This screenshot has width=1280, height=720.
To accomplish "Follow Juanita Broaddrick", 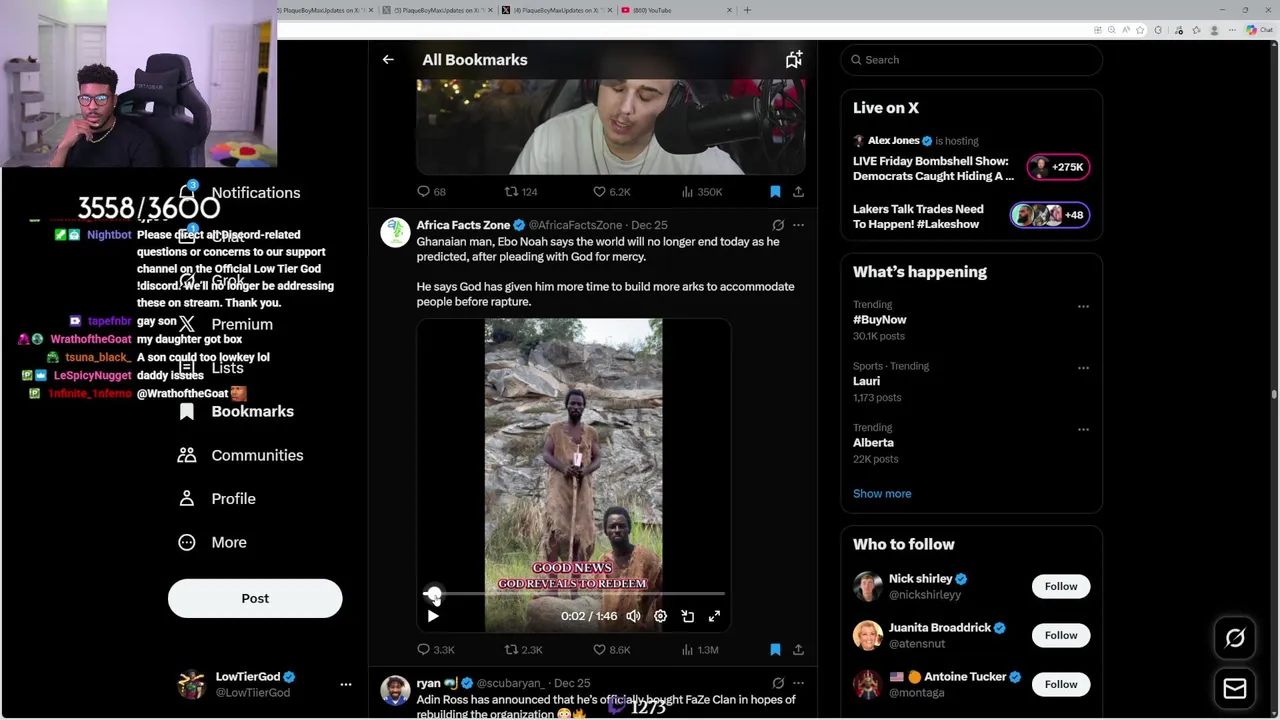I will pyautogui.click(x=1061, y=635).
